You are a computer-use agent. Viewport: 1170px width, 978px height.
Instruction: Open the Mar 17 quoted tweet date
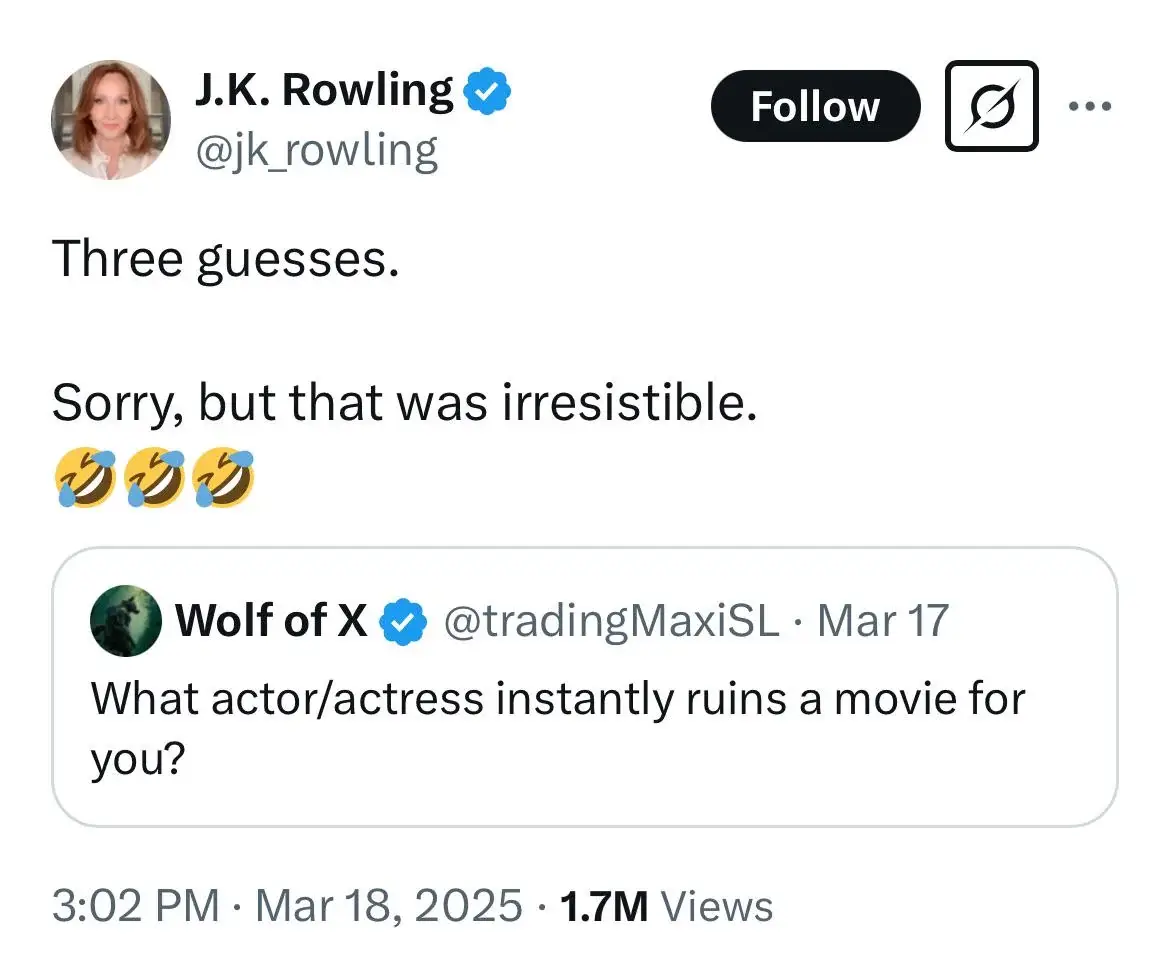[884, 620]
